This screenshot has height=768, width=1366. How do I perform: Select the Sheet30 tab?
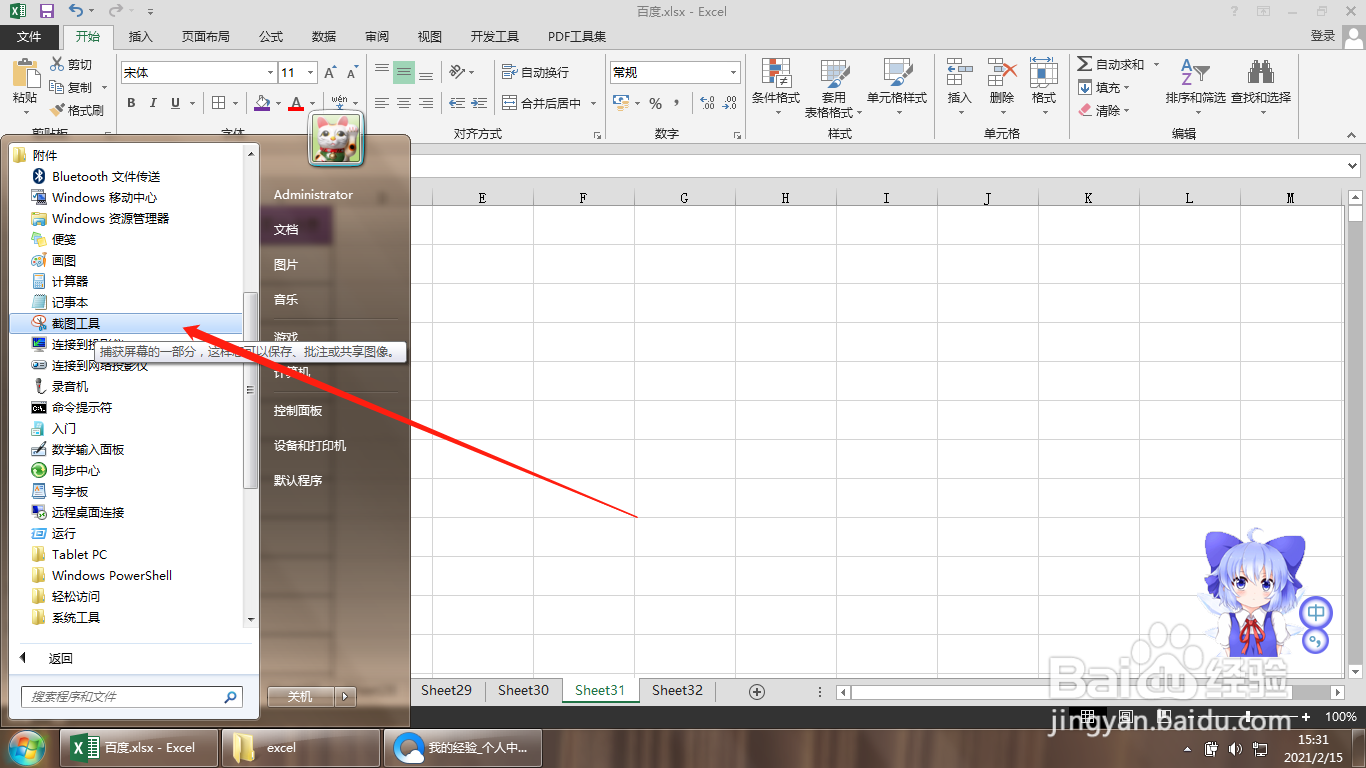[x=523, y=690]
